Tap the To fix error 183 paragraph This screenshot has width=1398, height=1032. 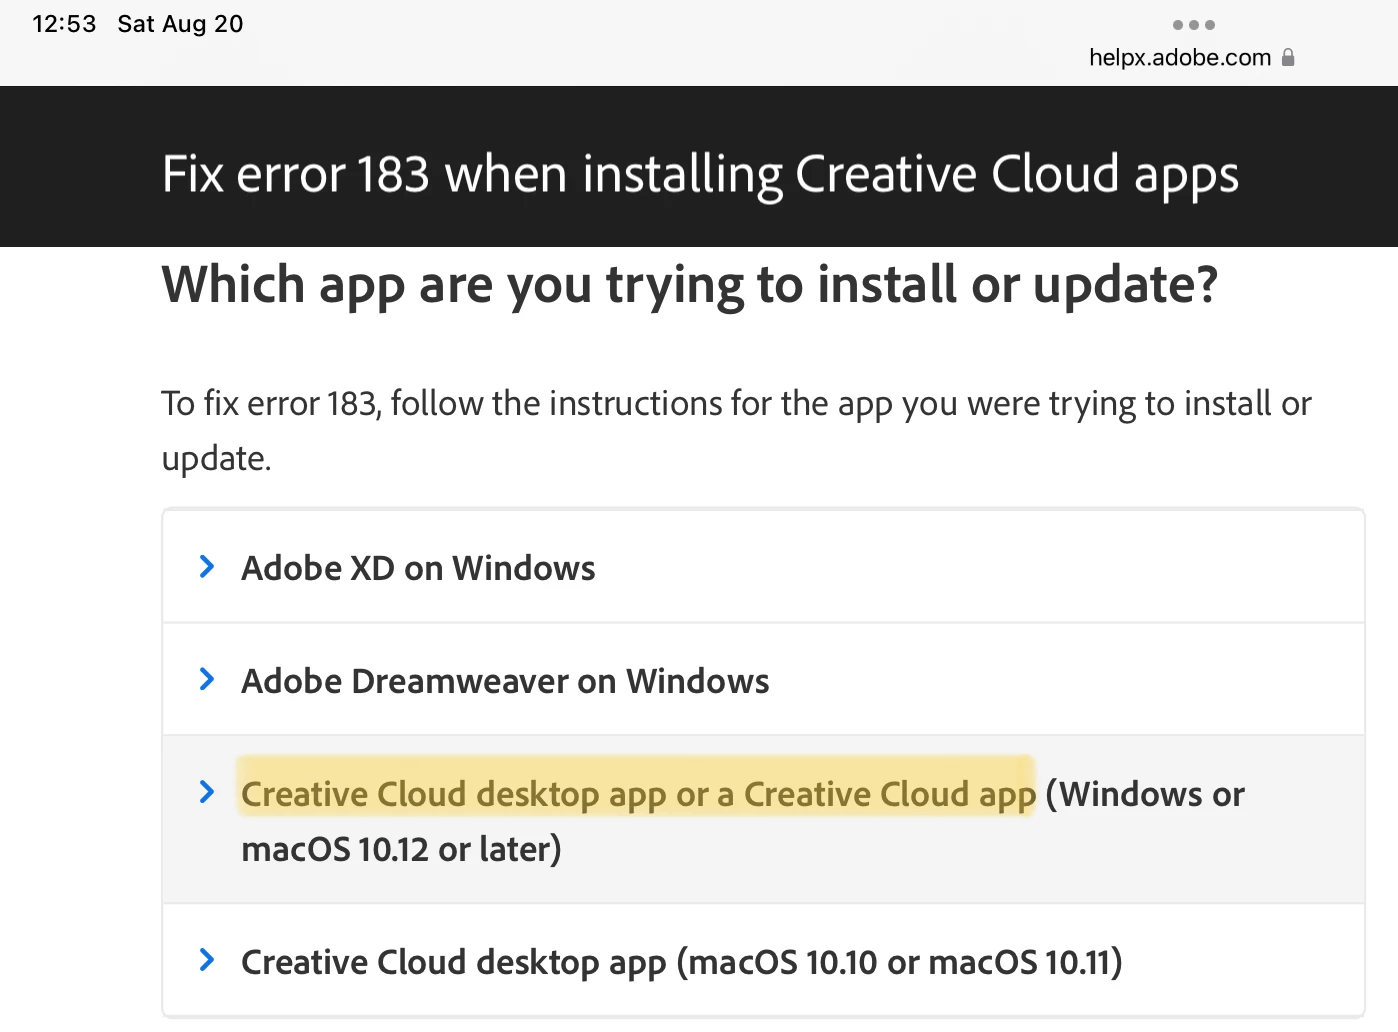point(737,430)
